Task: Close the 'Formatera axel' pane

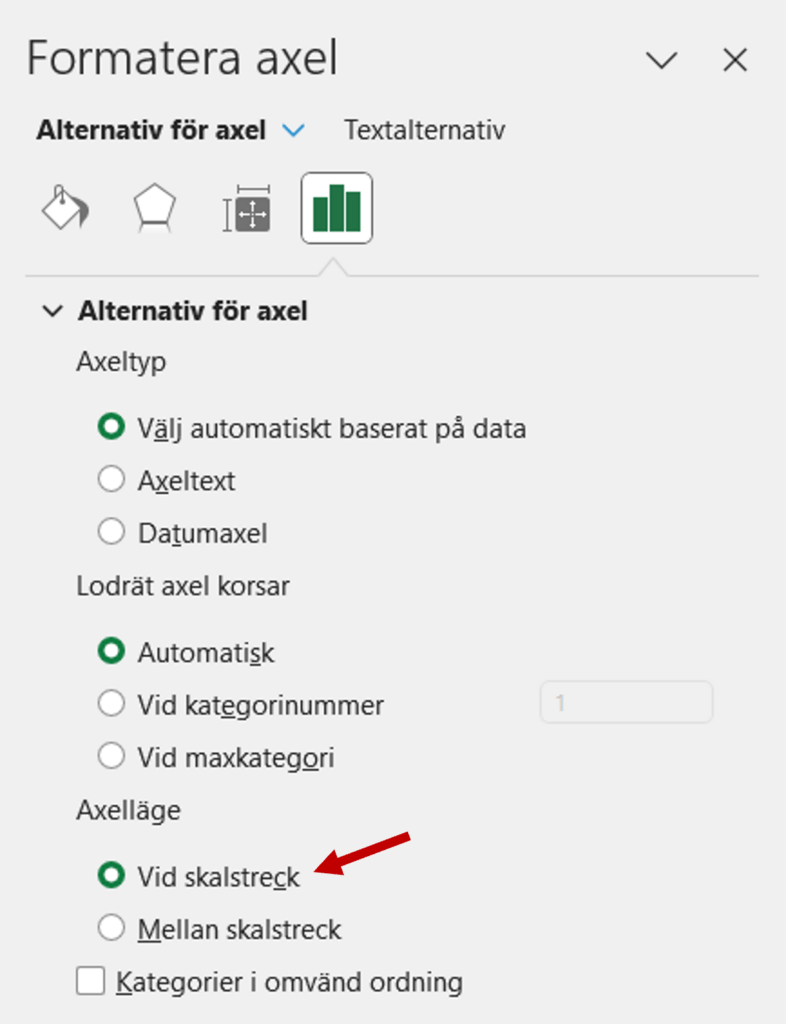Action: pyautogui.click(x=735, y=60)
